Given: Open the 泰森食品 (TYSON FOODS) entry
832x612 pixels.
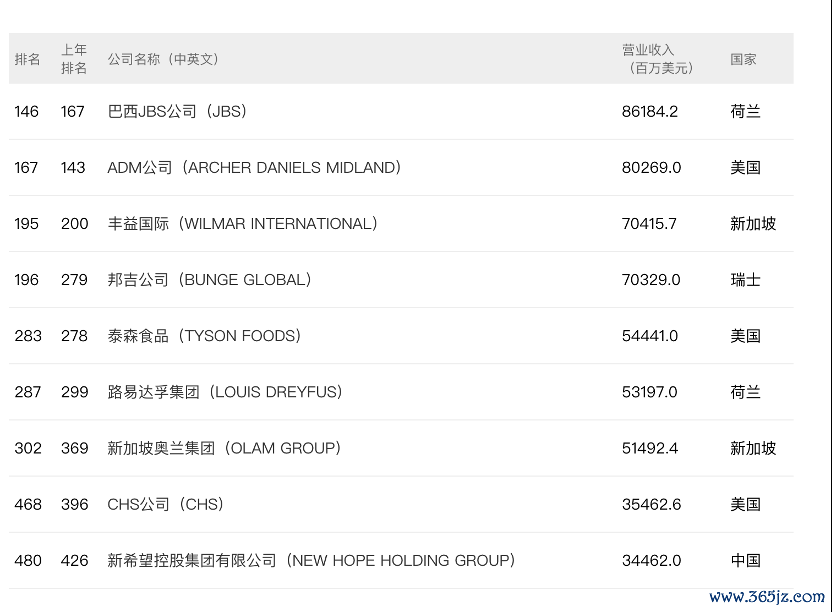Looking at the screenshot, I should click(204, 336).
